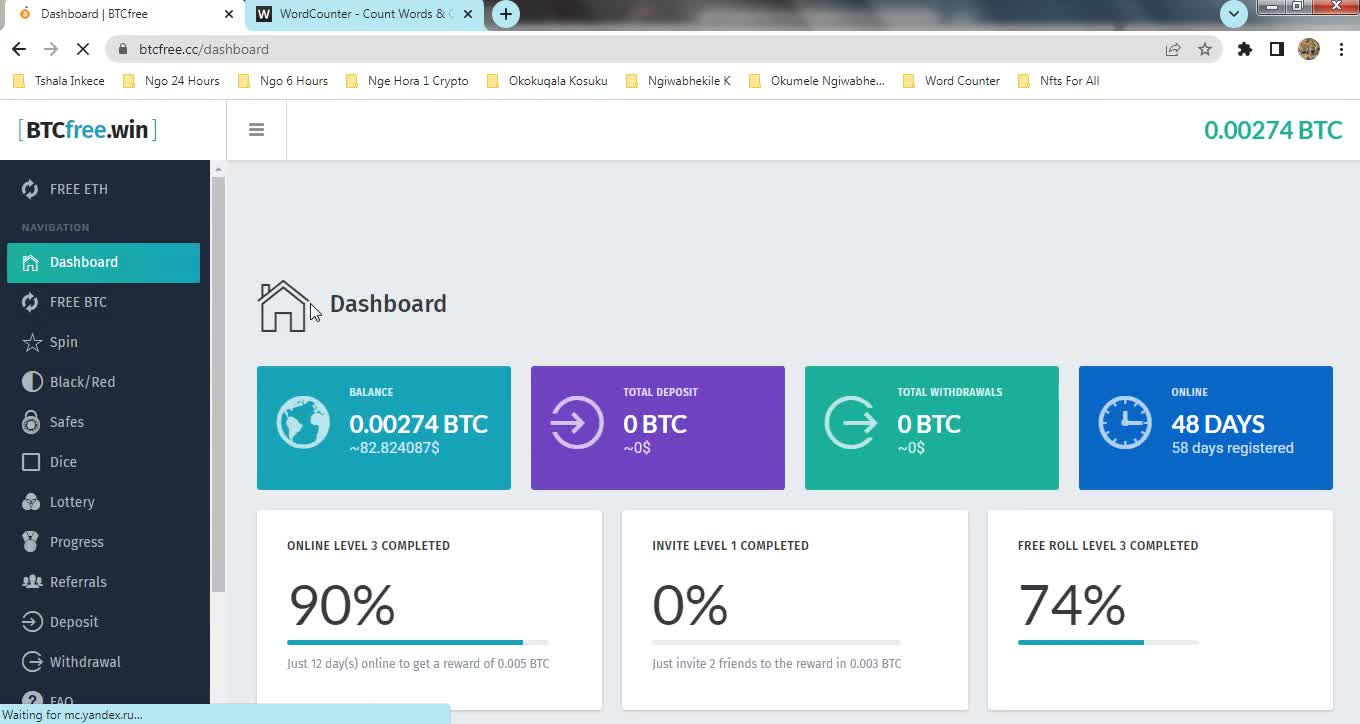Open the Chrome profile avatar
Viewport: 1360px width, 724px height.
(x=1309, y=49)
